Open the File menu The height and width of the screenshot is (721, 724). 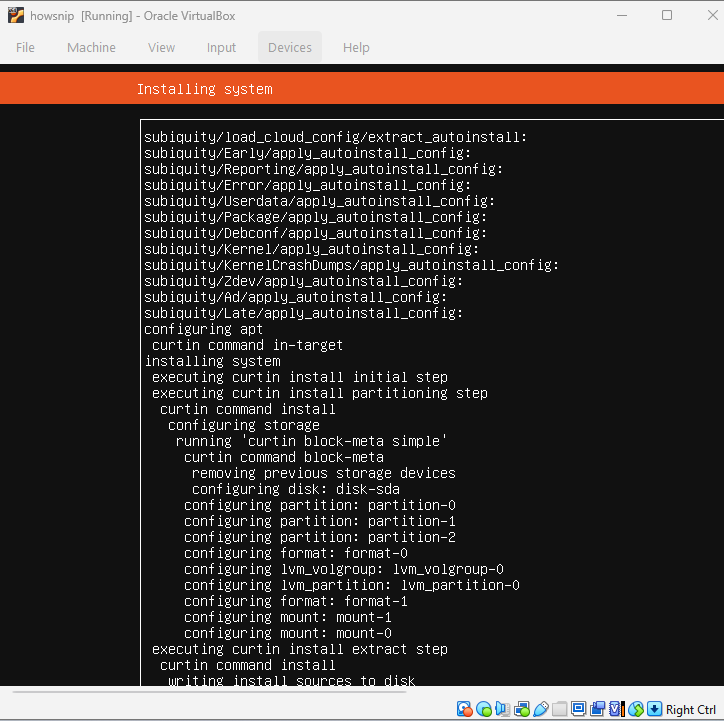(25, 48)
